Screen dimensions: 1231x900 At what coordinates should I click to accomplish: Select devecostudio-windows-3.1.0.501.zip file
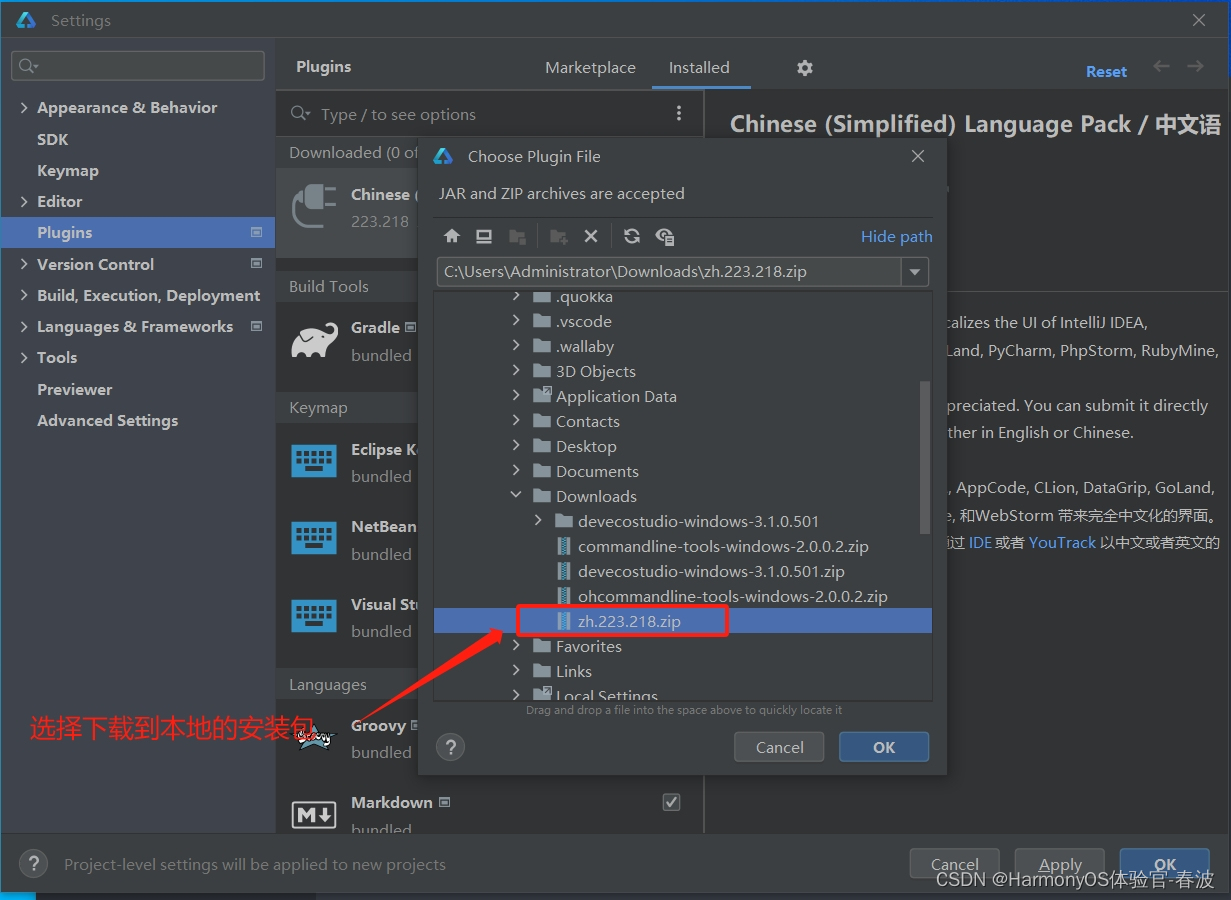pyautogui.click(x=711, y=571)
